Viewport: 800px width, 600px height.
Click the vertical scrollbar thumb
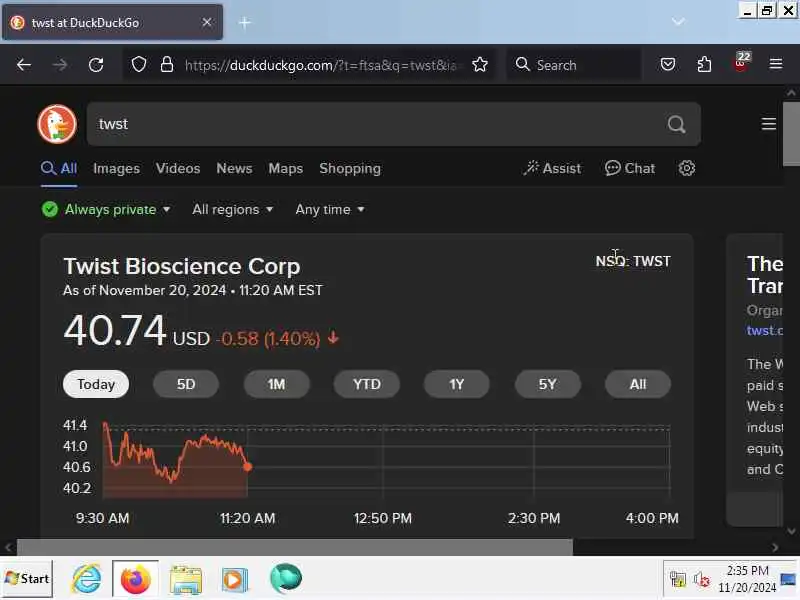(791, 134)
